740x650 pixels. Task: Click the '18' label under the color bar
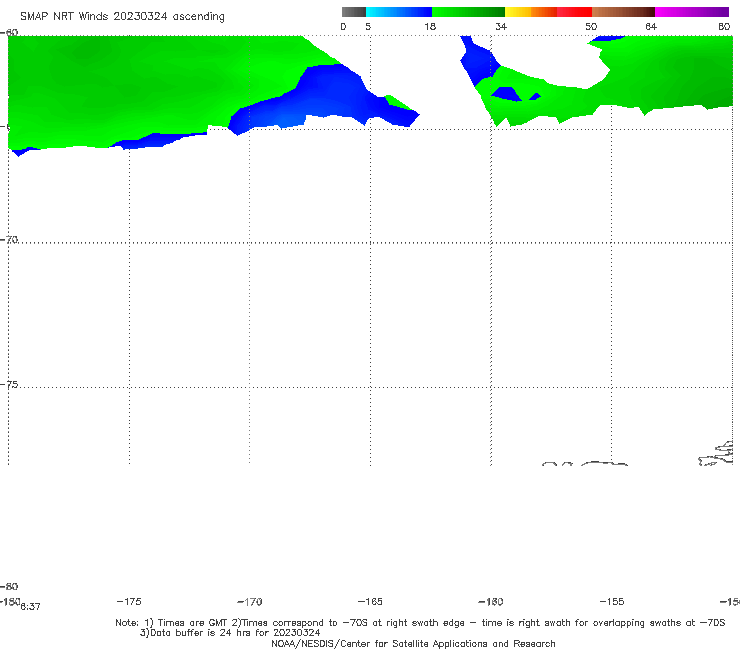tap(430, 27)
